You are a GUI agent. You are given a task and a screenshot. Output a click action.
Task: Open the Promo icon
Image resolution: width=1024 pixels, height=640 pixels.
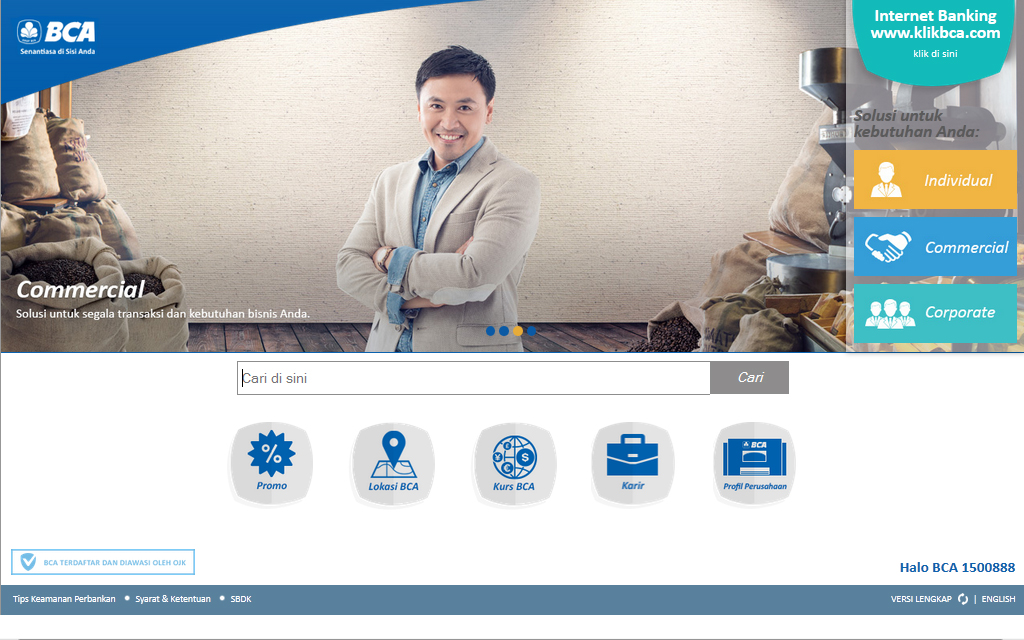point(271,464)
